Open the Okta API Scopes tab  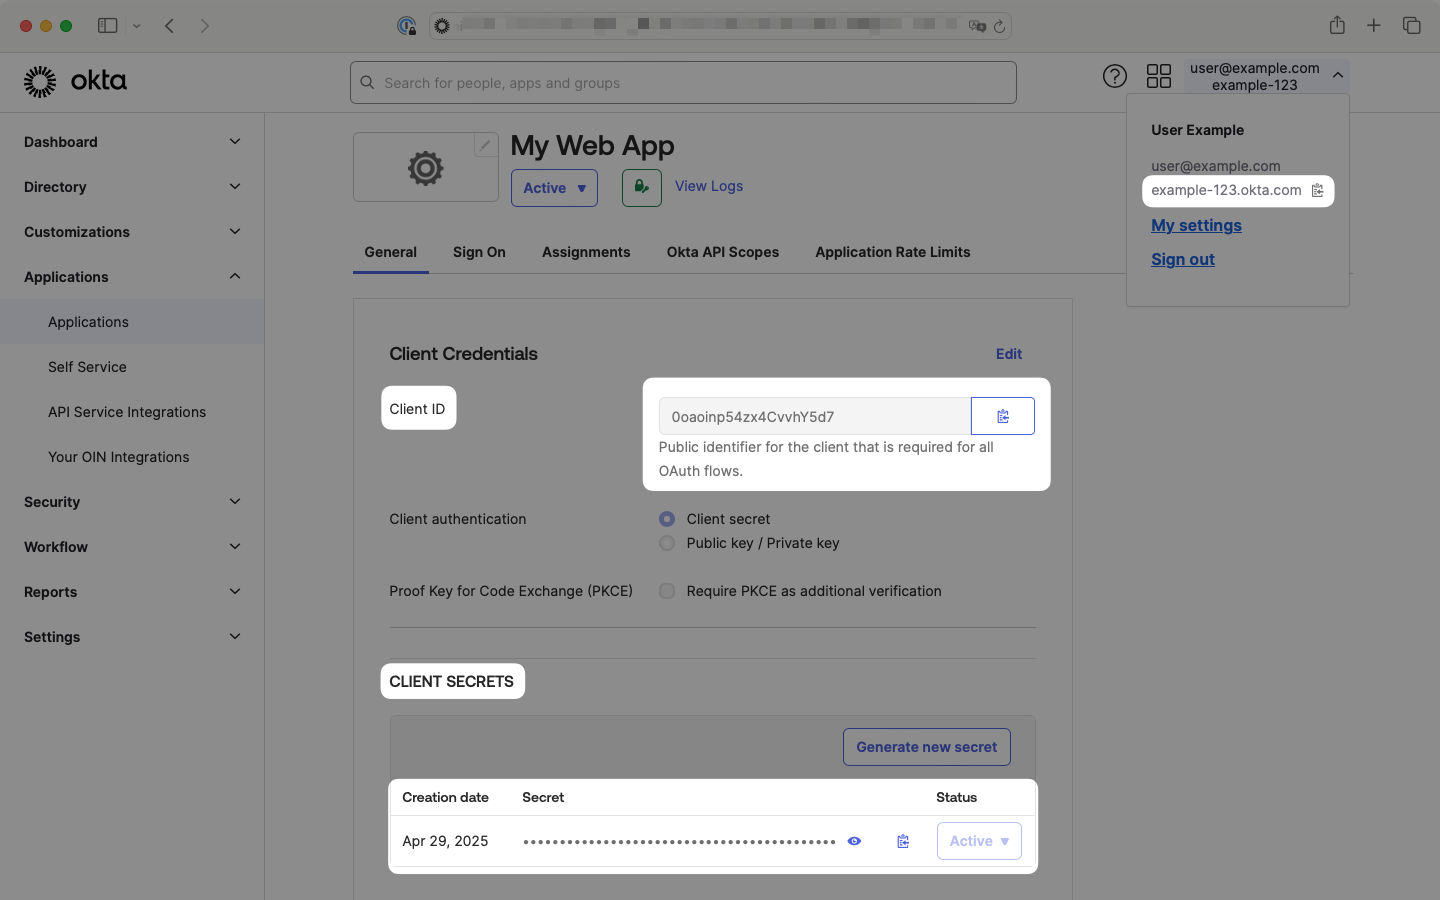(723, 252)
